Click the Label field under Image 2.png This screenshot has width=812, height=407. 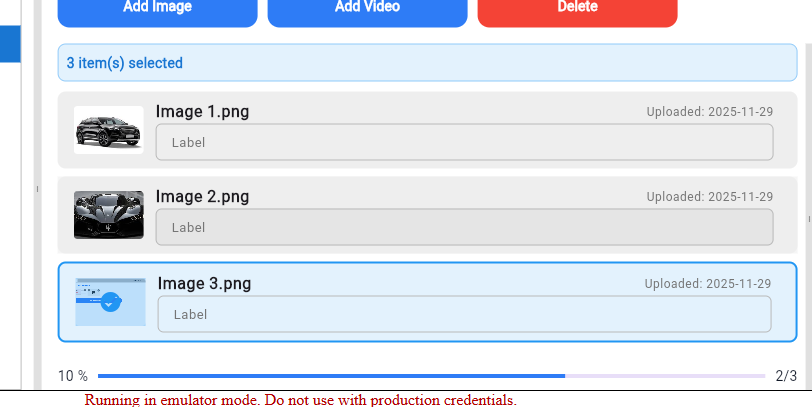(x=464, y=227)
